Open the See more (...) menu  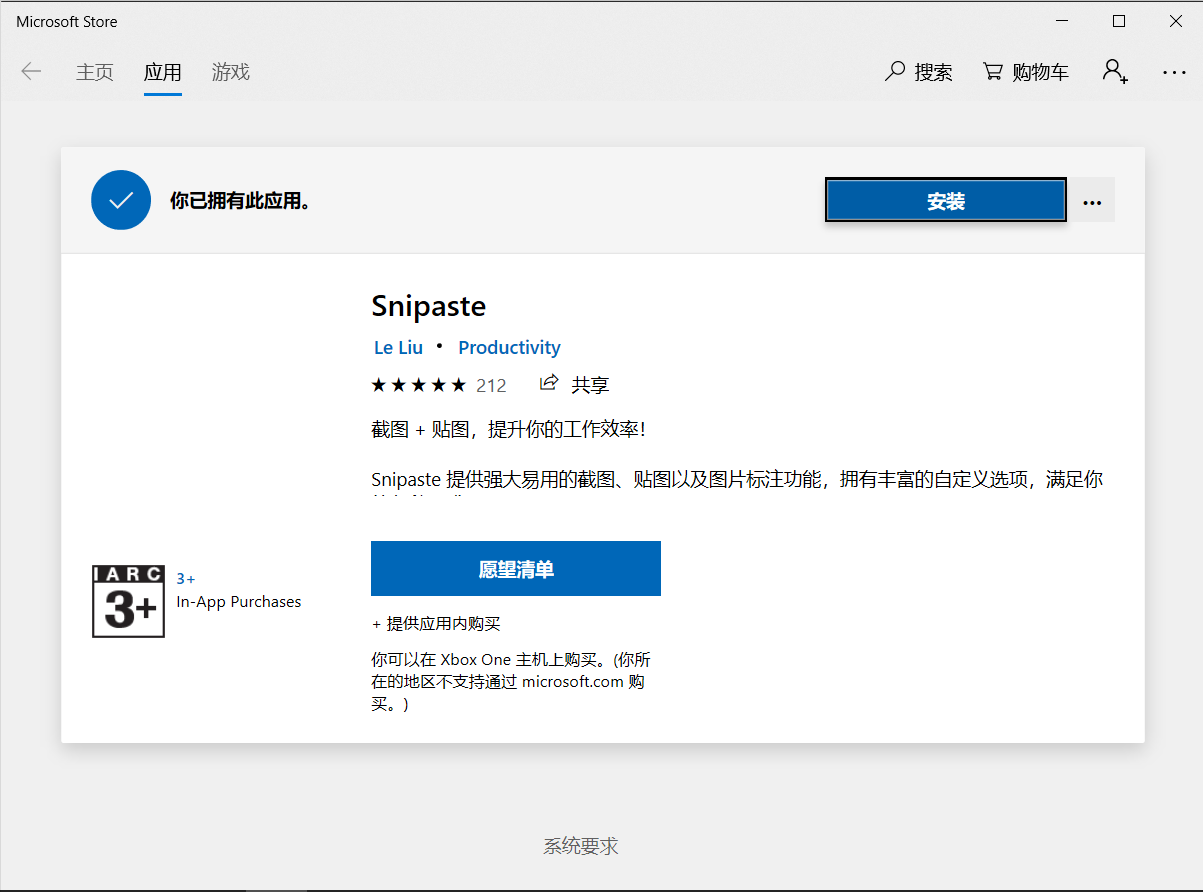click(x=1173, y=71)
